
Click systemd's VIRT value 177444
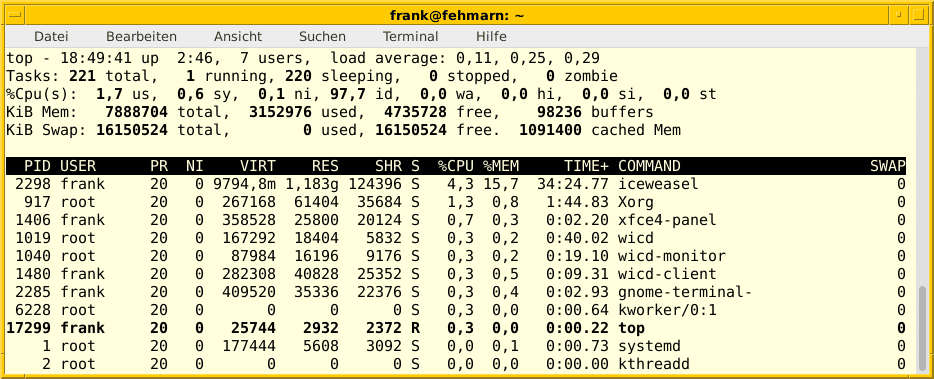coord(249,346)
